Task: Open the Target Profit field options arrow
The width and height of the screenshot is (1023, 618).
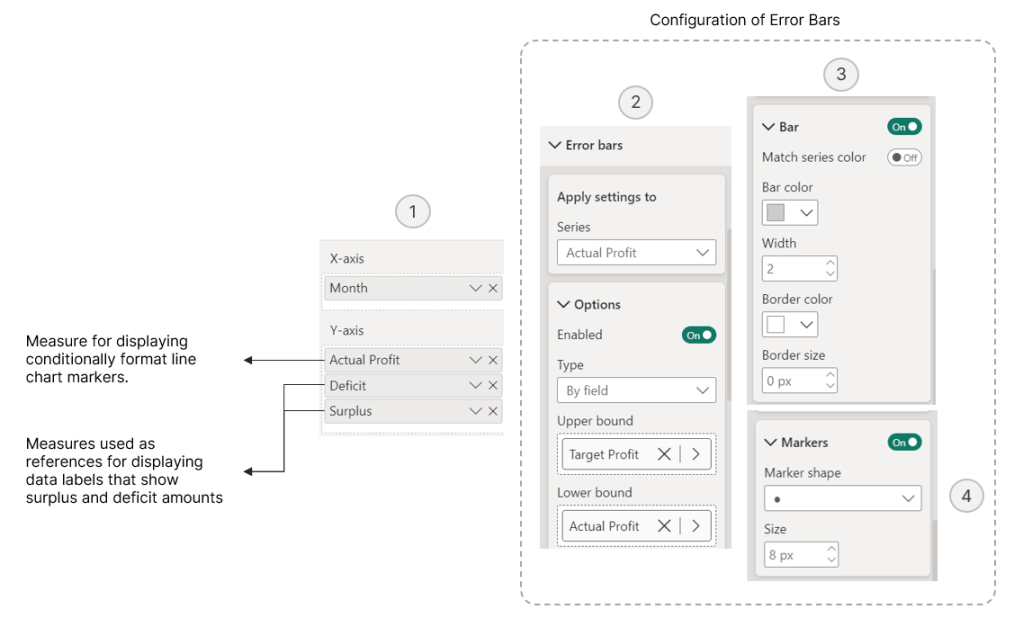Action: [695, 454]
